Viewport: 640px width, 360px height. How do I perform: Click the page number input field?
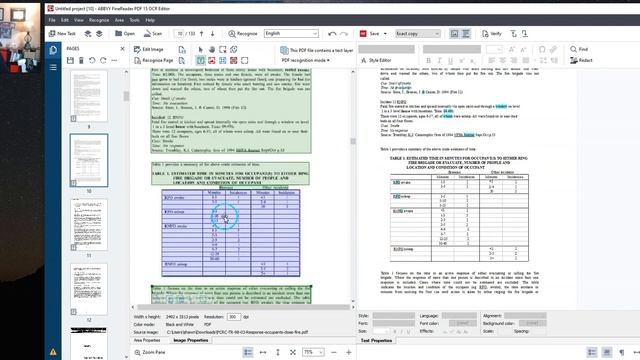click(180, 33)
